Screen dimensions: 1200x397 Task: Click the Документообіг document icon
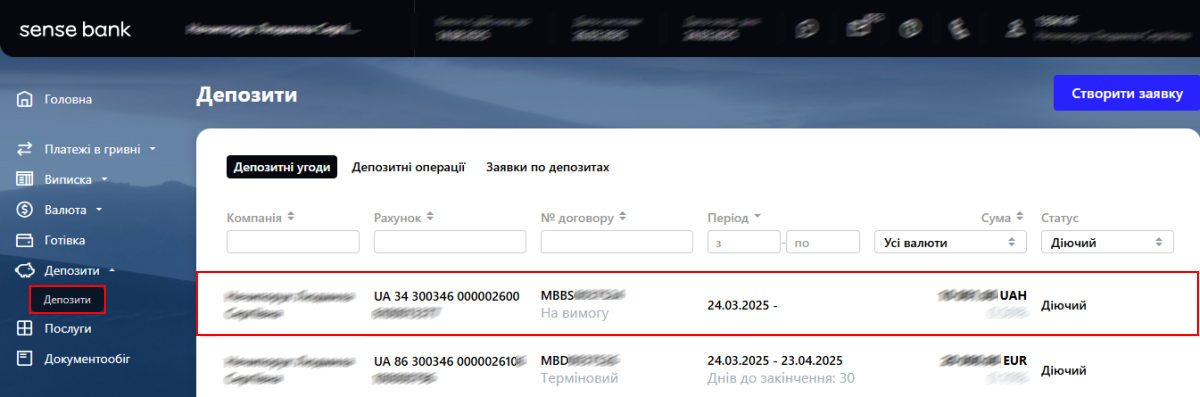(x=25, y=358)
